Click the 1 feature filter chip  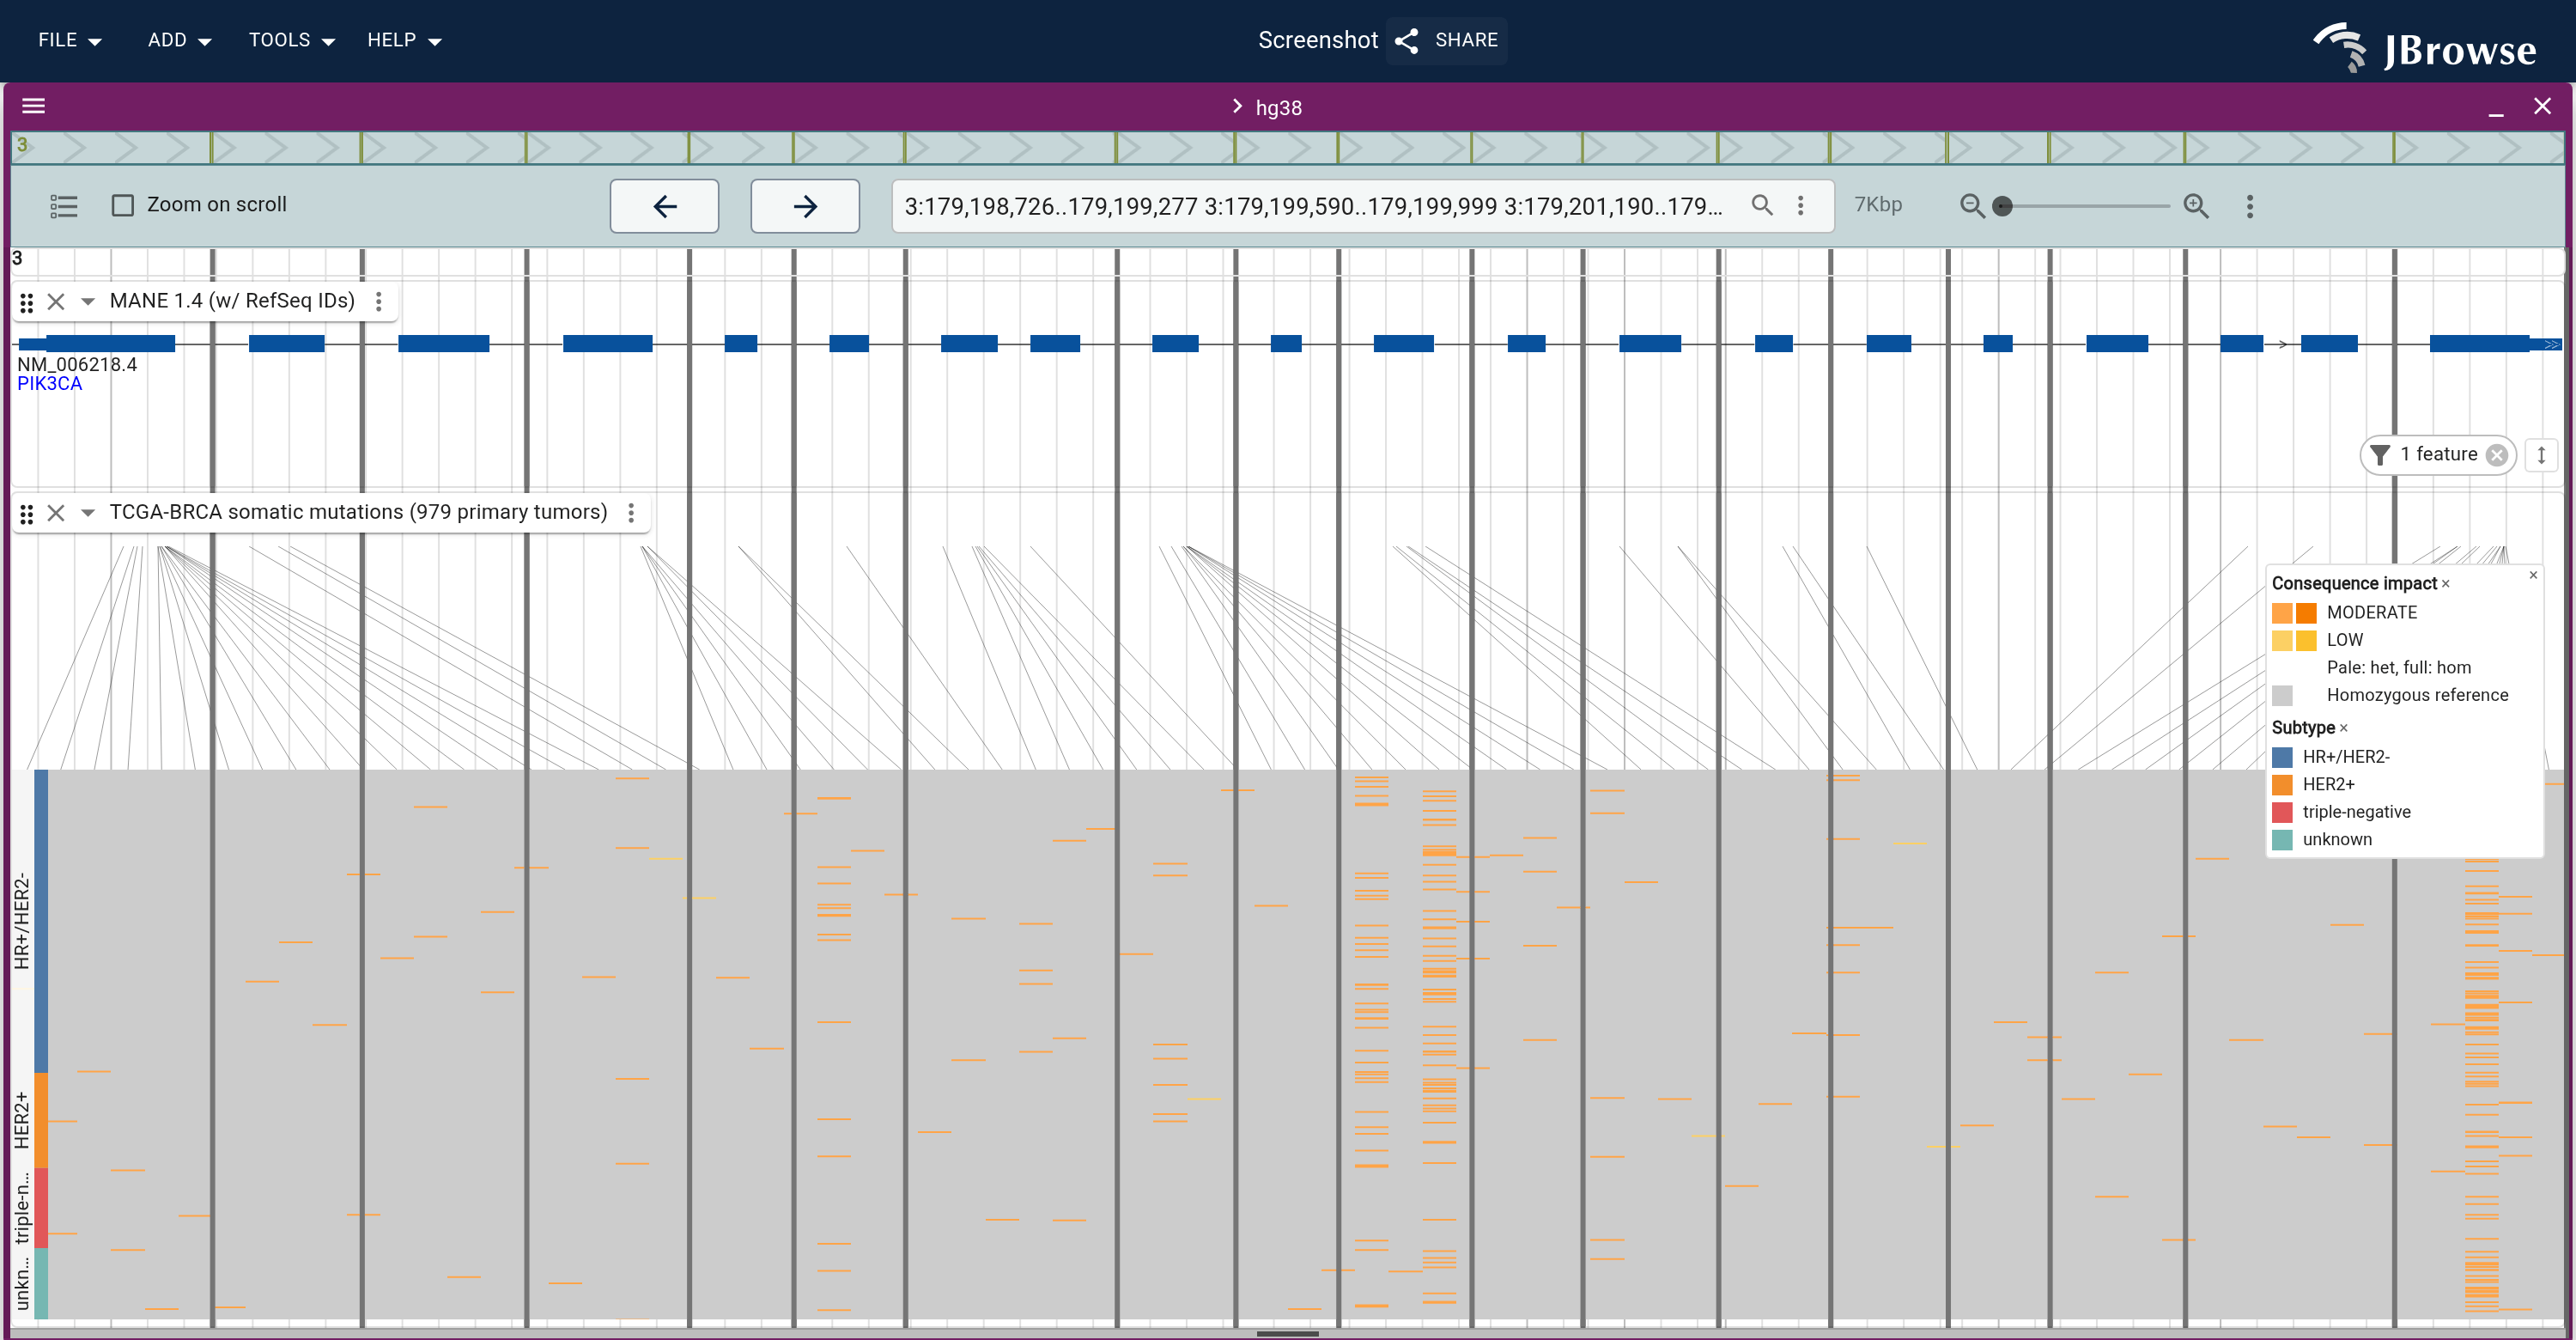[x=2437, y=455]
